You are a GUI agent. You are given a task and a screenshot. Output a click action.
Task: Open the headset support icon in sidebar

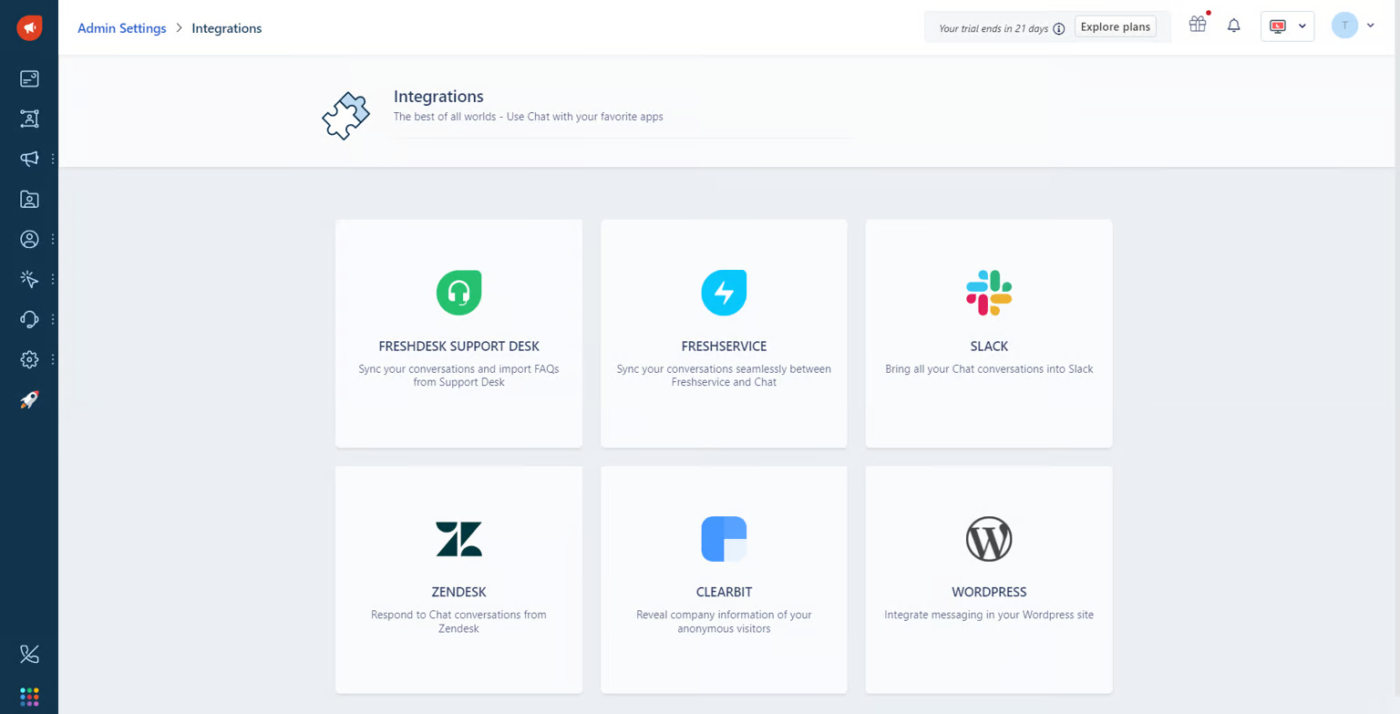click(x=29, y=320)
